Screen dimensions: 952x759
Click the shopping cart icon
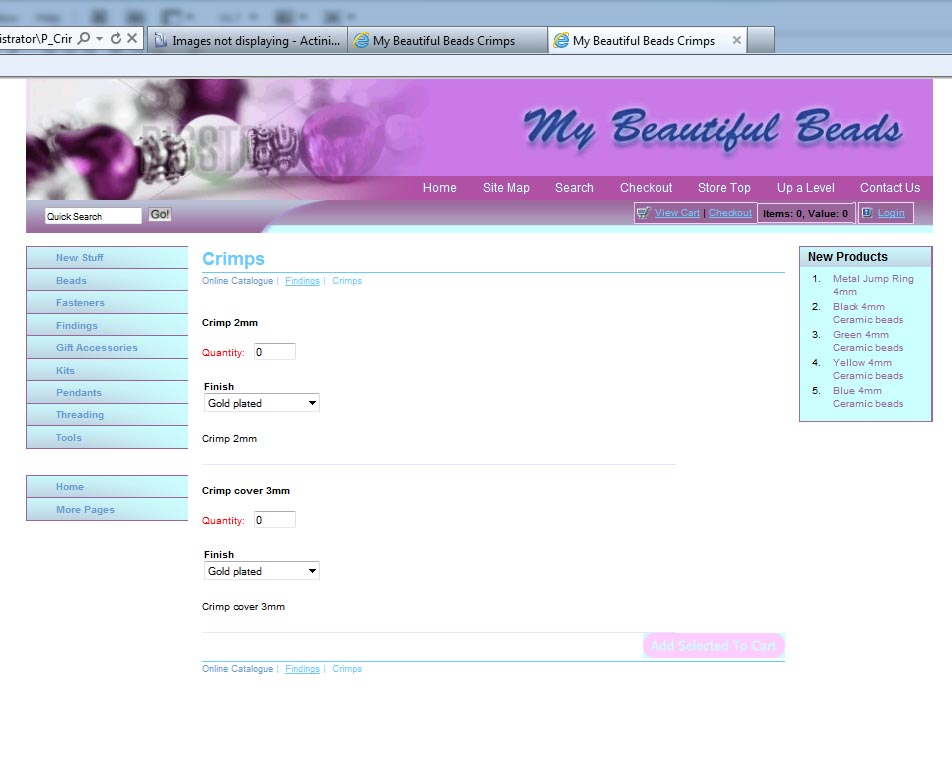point(643,213)
